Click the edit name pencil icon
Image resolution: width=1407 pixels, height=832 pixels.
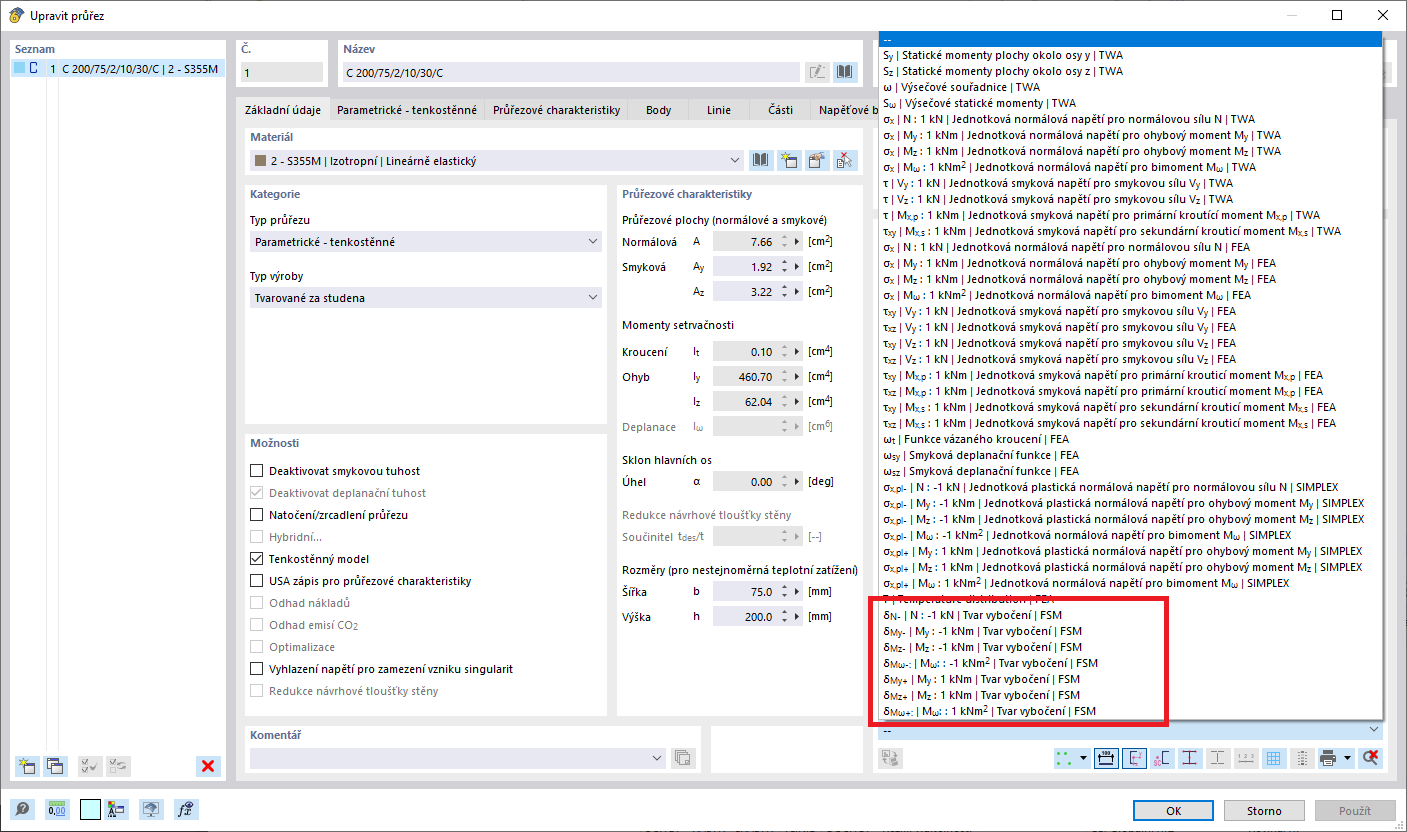tap(818, 72)
